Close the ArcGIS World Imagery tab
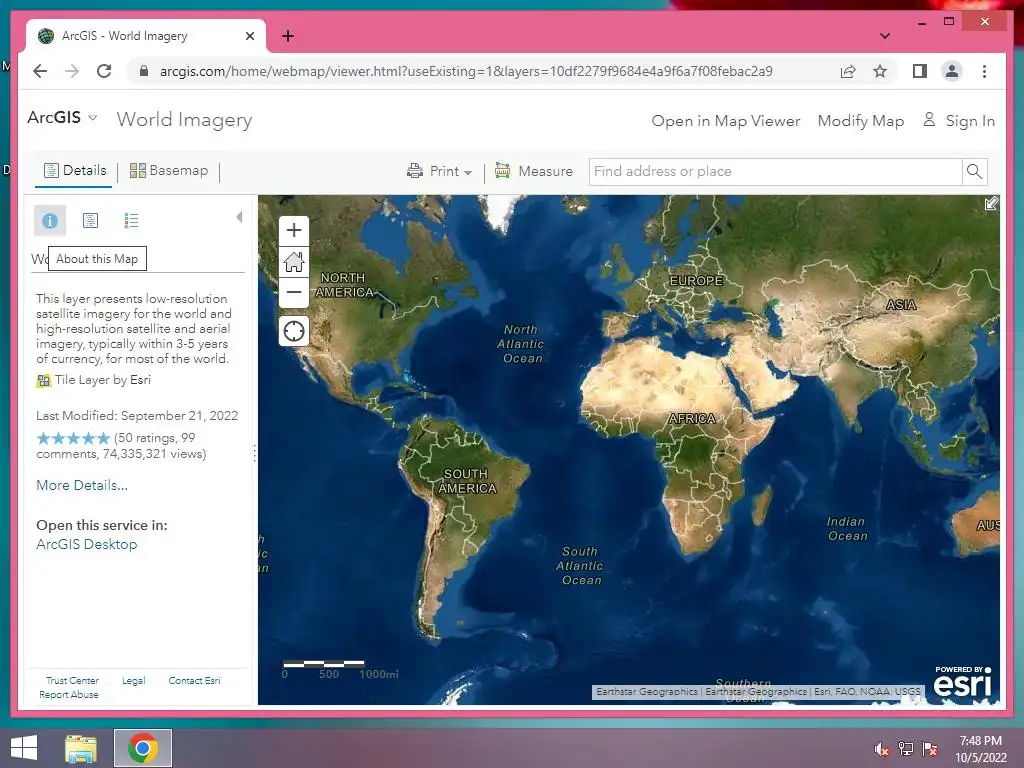The image size is (1024, 768). pos(249,36)
